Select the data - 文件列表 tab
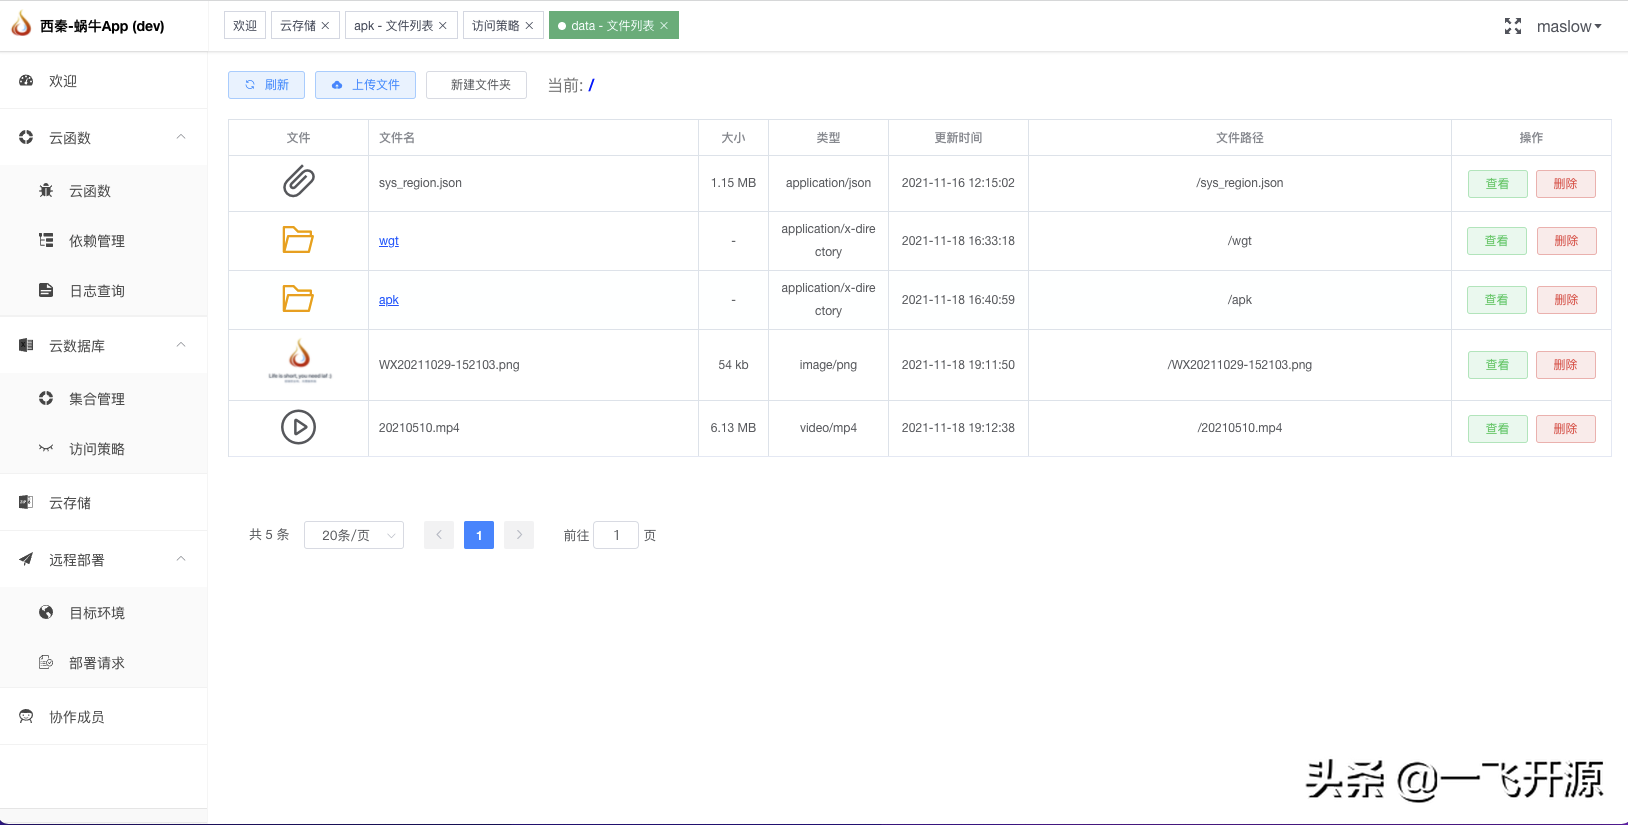 pyautogui.click(x=613, y=25)
